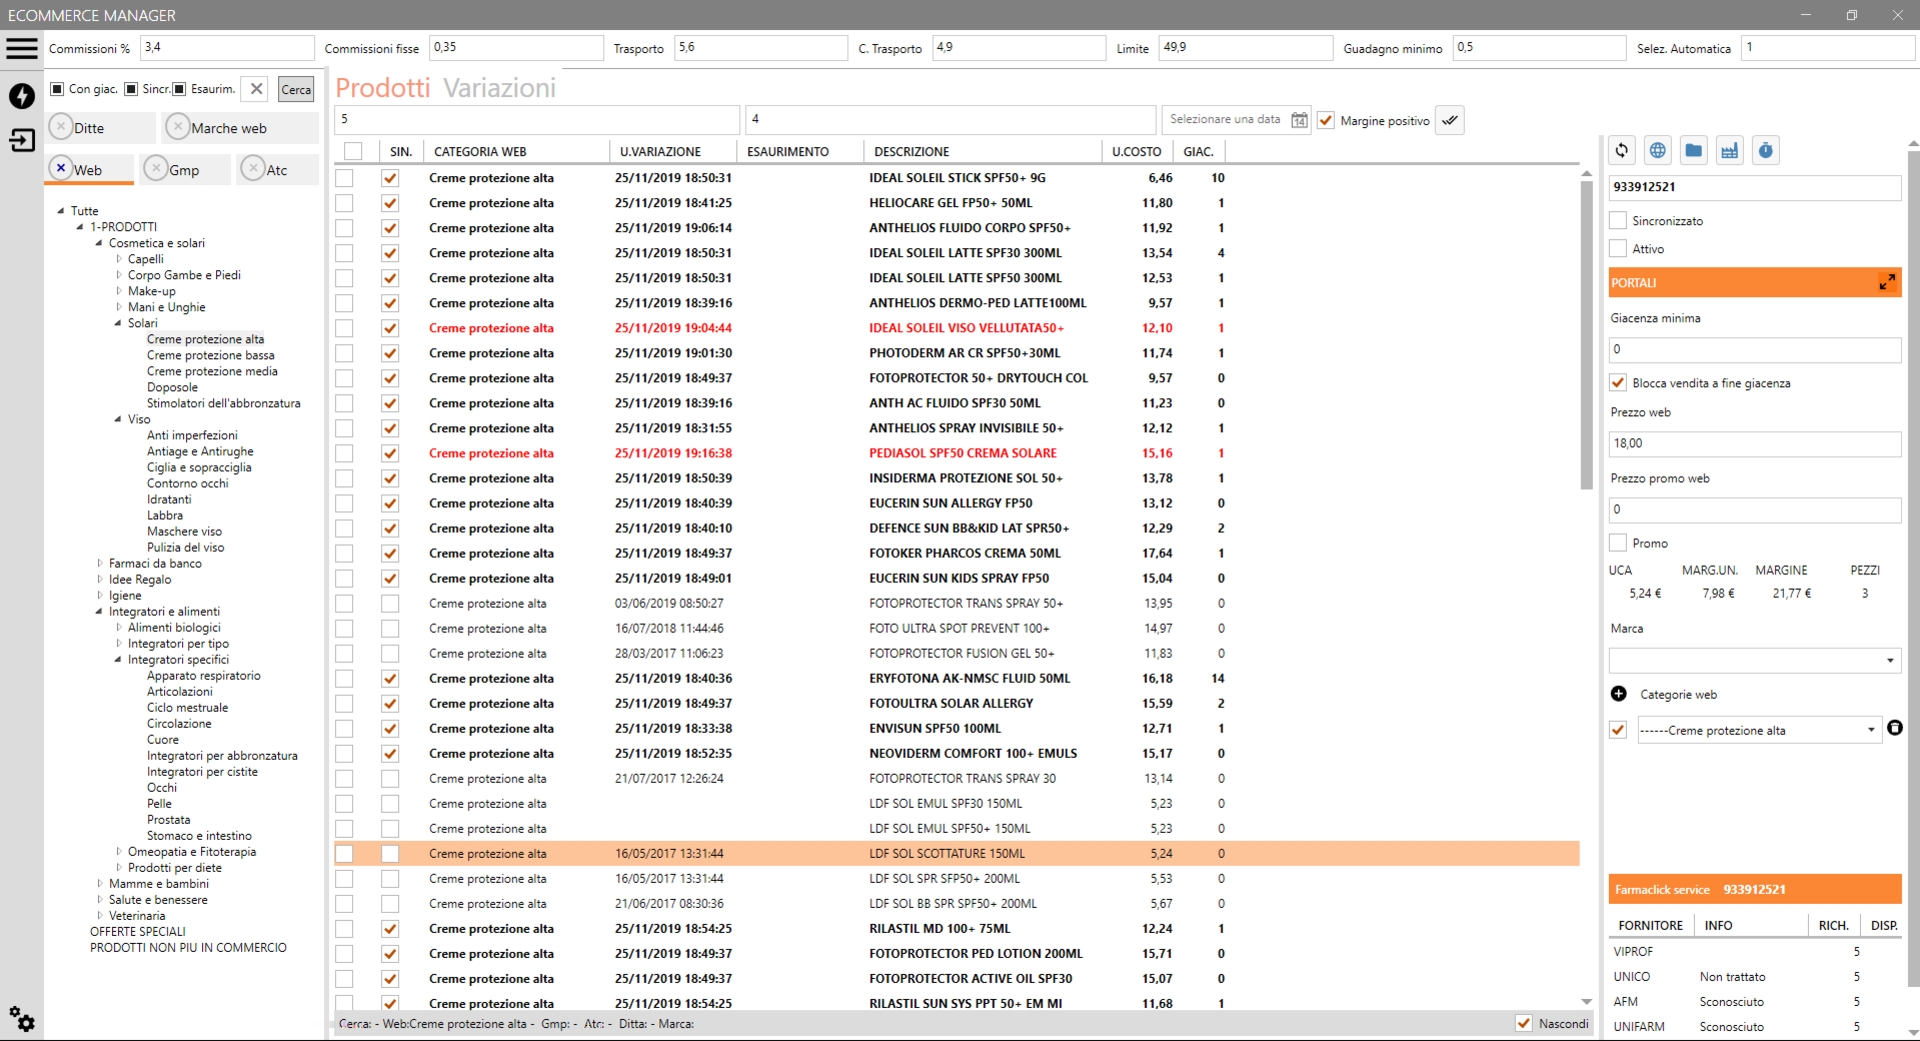Click the Cerca button
This screenshot has width=1920, height=1041.
click(x=296, y=90)
